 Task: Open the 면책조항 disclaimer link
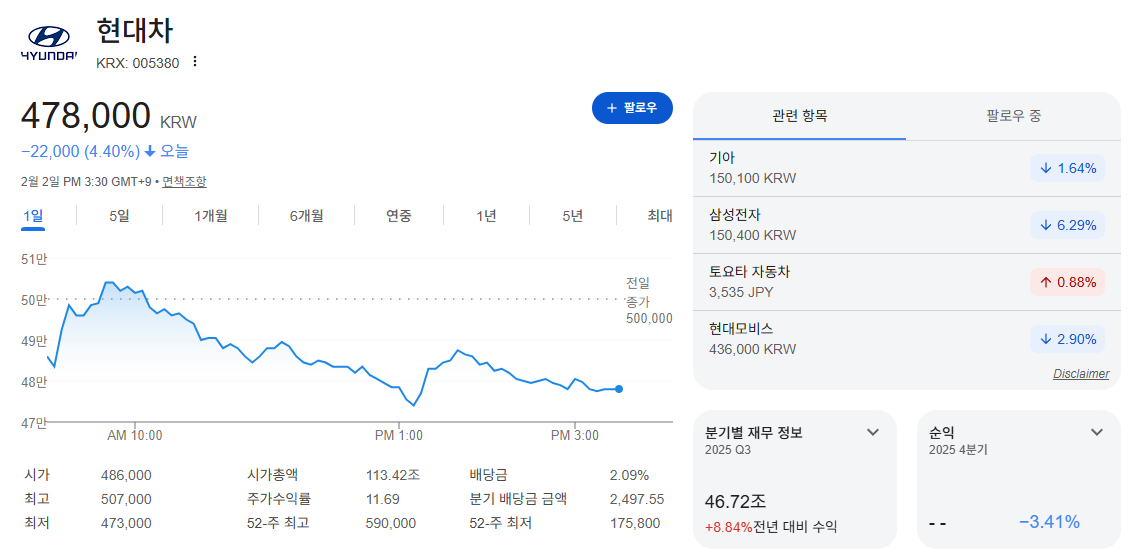[184, 181]
